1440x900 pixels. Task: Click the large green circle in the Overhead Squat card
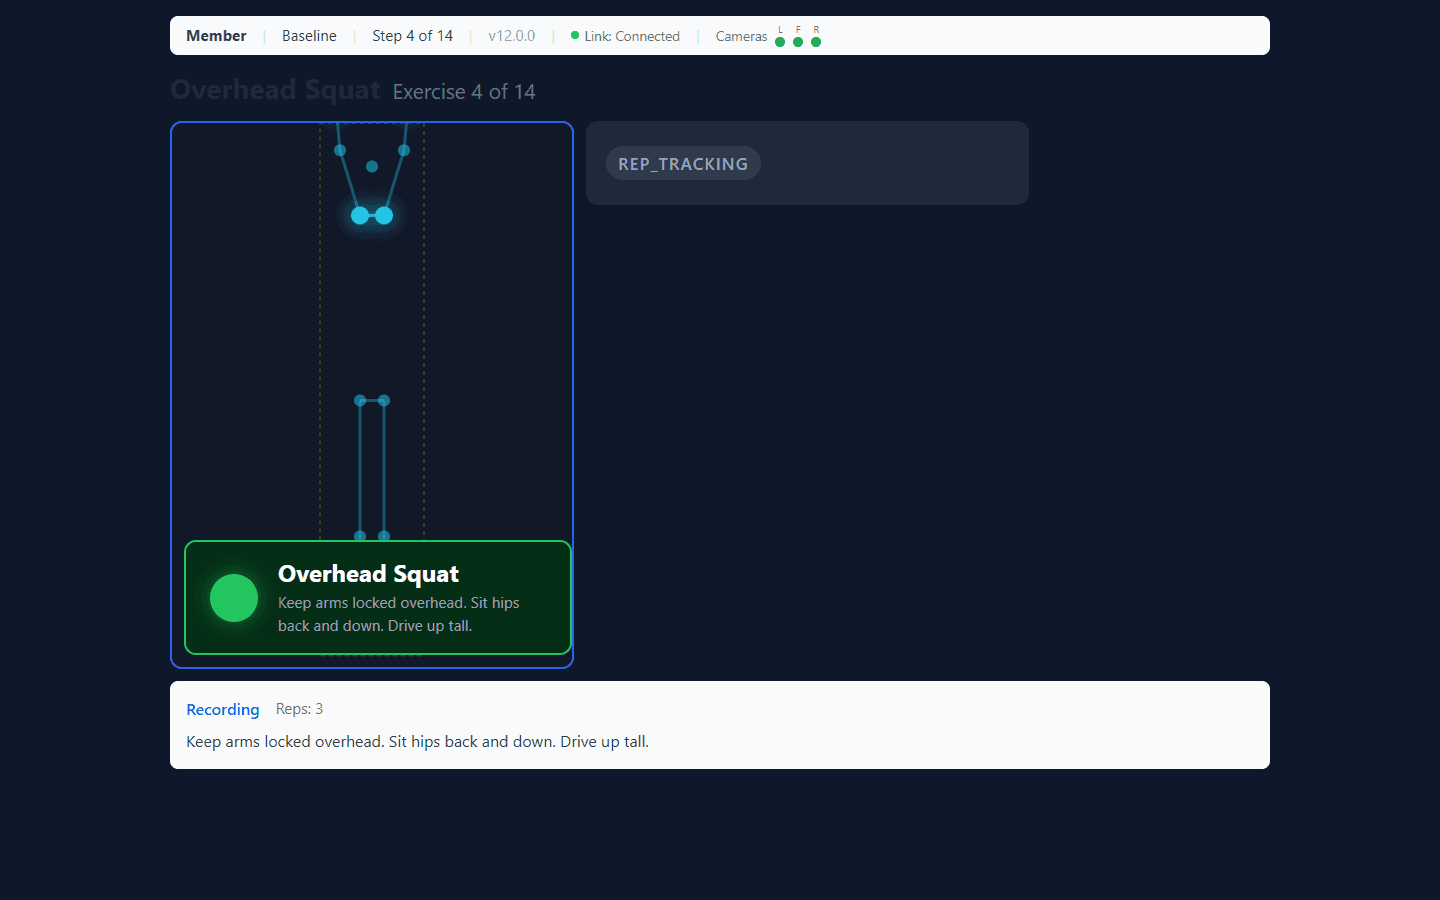point(234,598)
